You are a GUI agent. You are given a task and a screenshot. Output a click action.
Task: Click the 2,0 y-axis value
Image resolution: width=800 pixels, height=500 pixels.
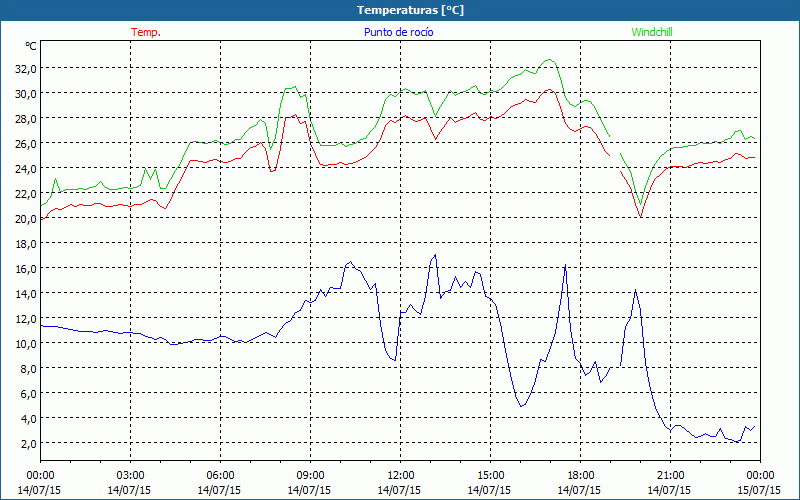click(x=28, y=444)
